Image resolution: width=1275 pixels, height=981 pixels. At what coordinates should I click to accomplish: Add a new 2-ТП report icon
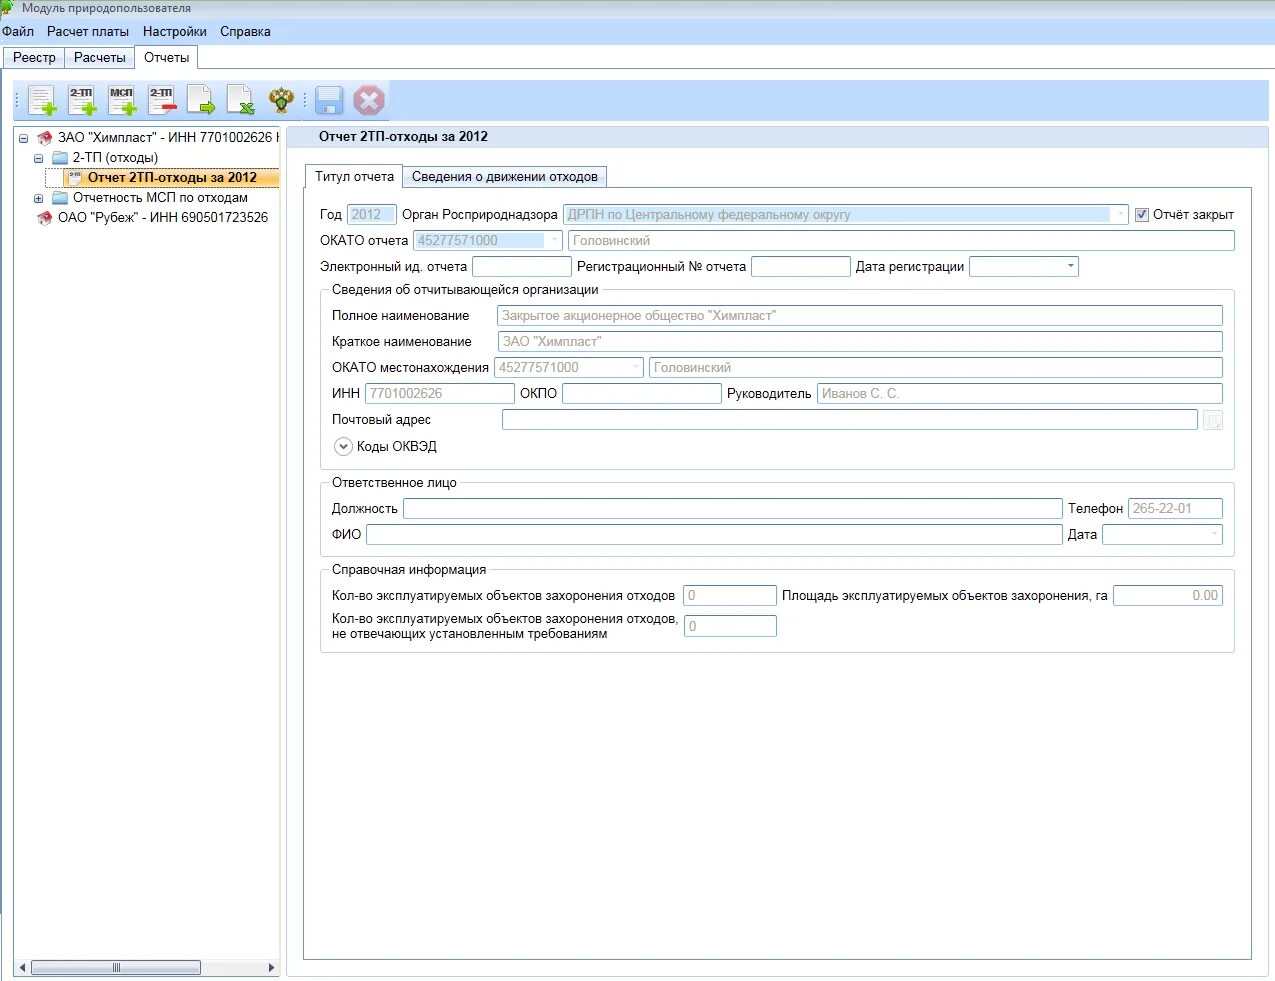pos(82,100)
